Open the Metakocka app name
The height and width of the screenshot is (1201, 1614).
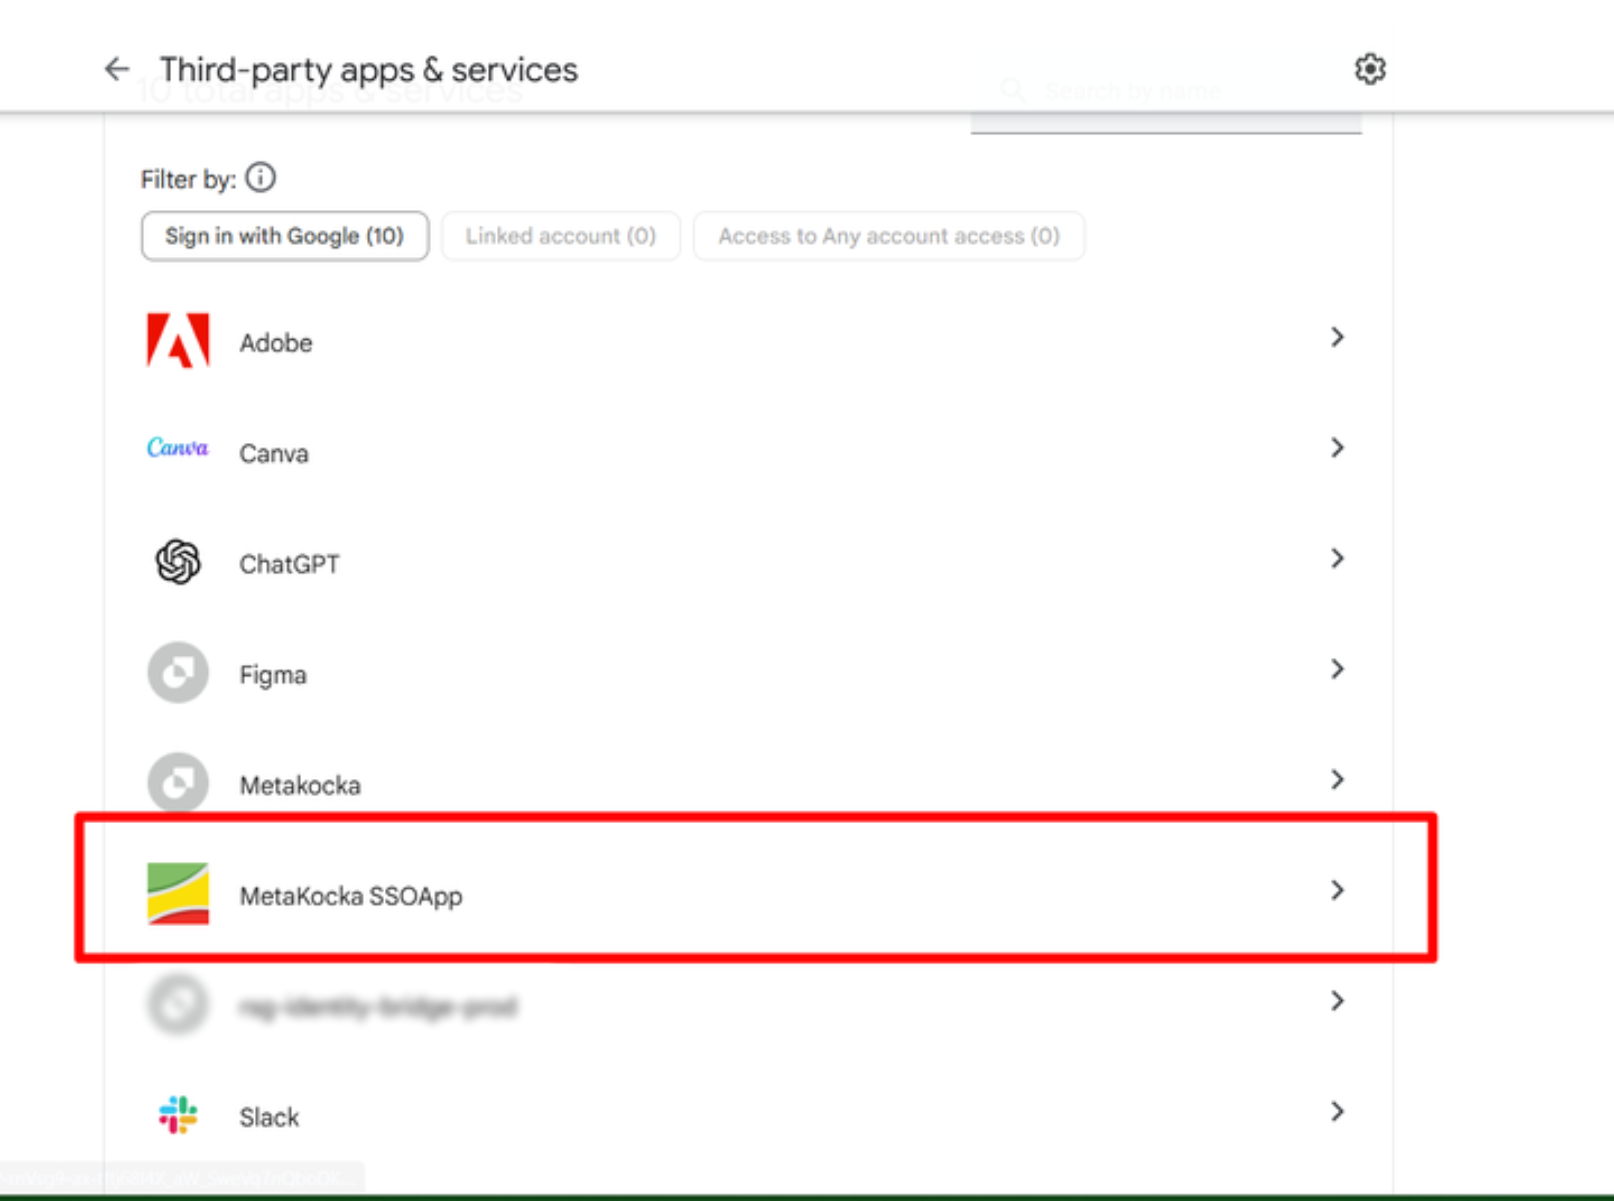300,785
